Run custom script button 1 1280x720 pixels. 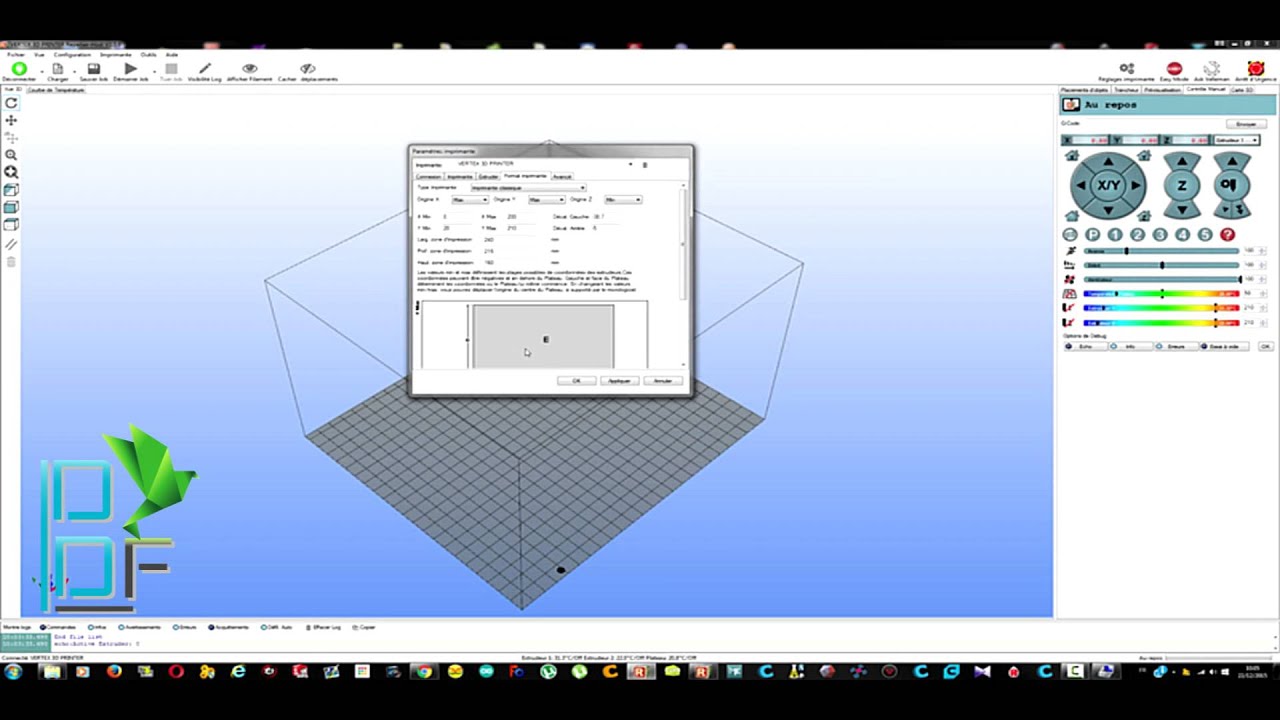(x=1115, y=235)
